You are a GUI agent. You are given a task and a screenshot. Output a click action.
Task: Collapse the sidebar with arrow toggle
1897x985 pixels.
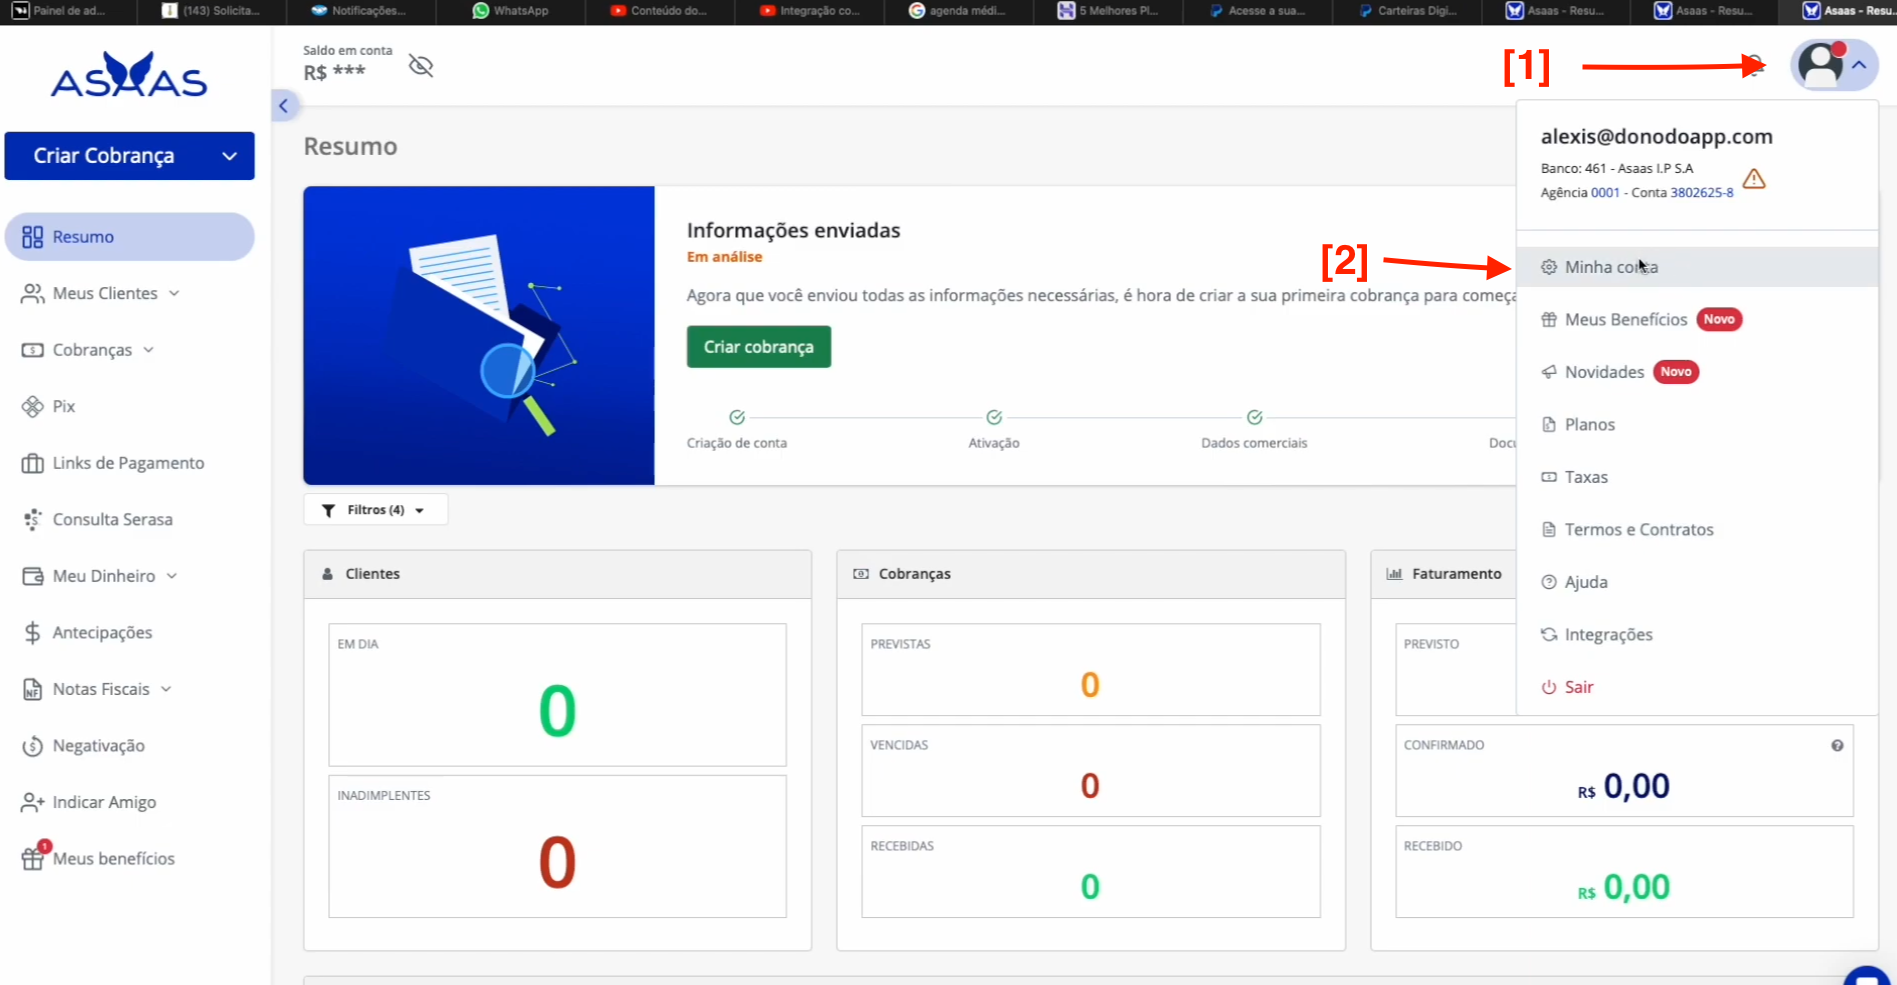(x=284, y=105)
